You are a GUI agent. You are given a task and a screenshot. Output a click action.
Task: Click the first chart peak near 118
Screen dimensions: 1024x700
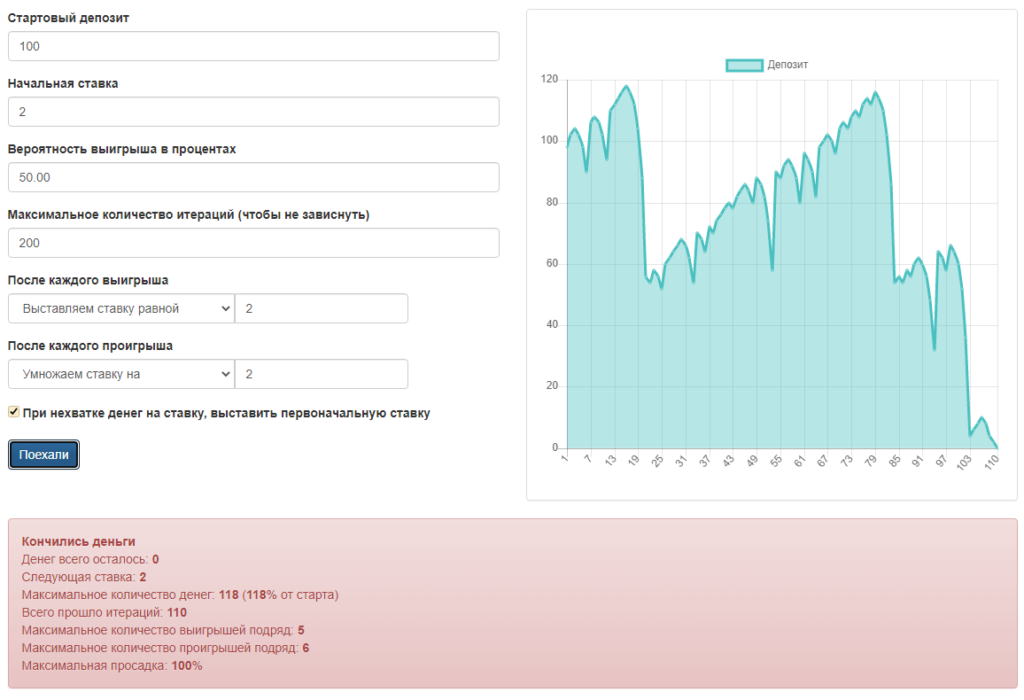(627, 87)
